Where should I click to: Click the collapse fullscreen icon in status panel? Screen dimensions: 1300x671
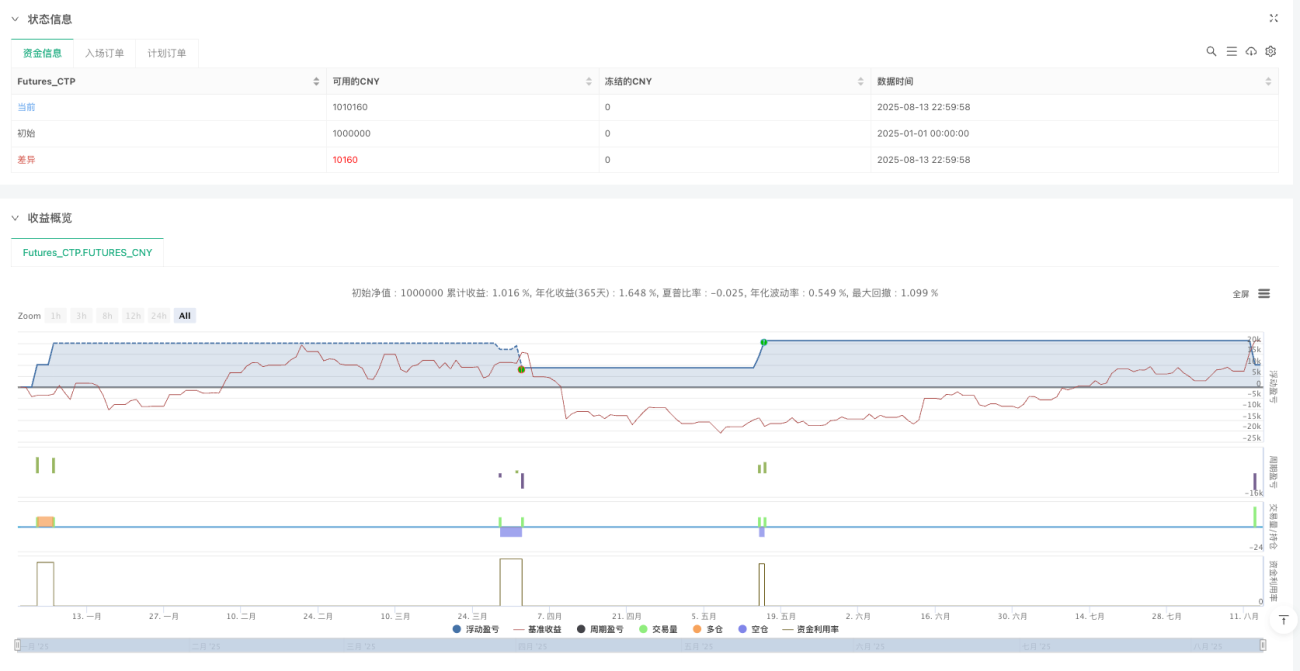(1273, 18)
